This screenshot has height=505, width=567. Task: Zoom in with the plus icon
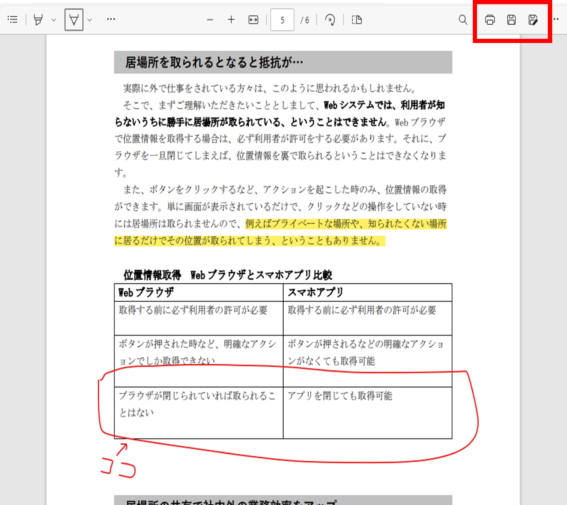[231, 20]
